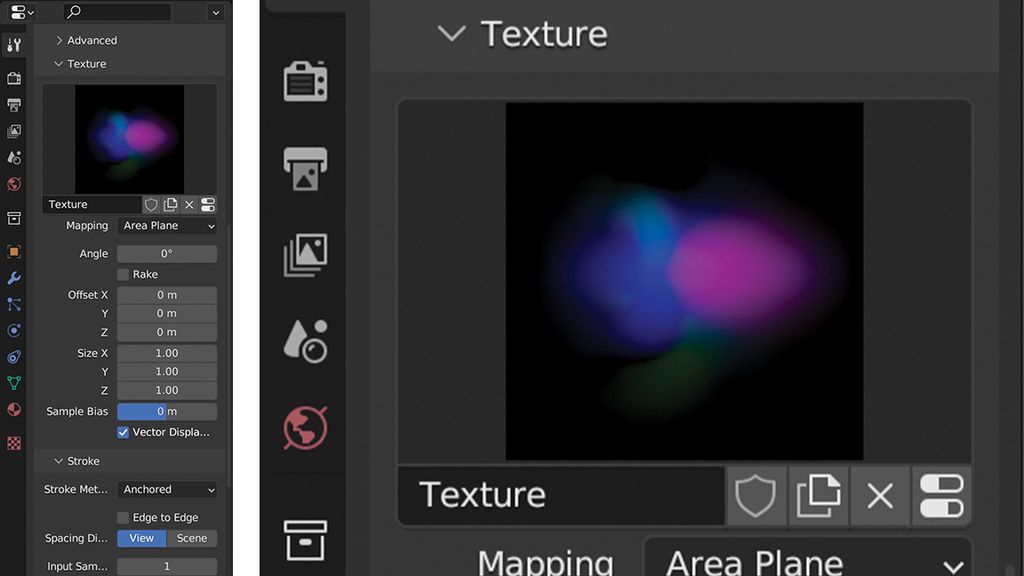
Task: Disable the Vector Displacement checkbox
Action: coord(123,432)
